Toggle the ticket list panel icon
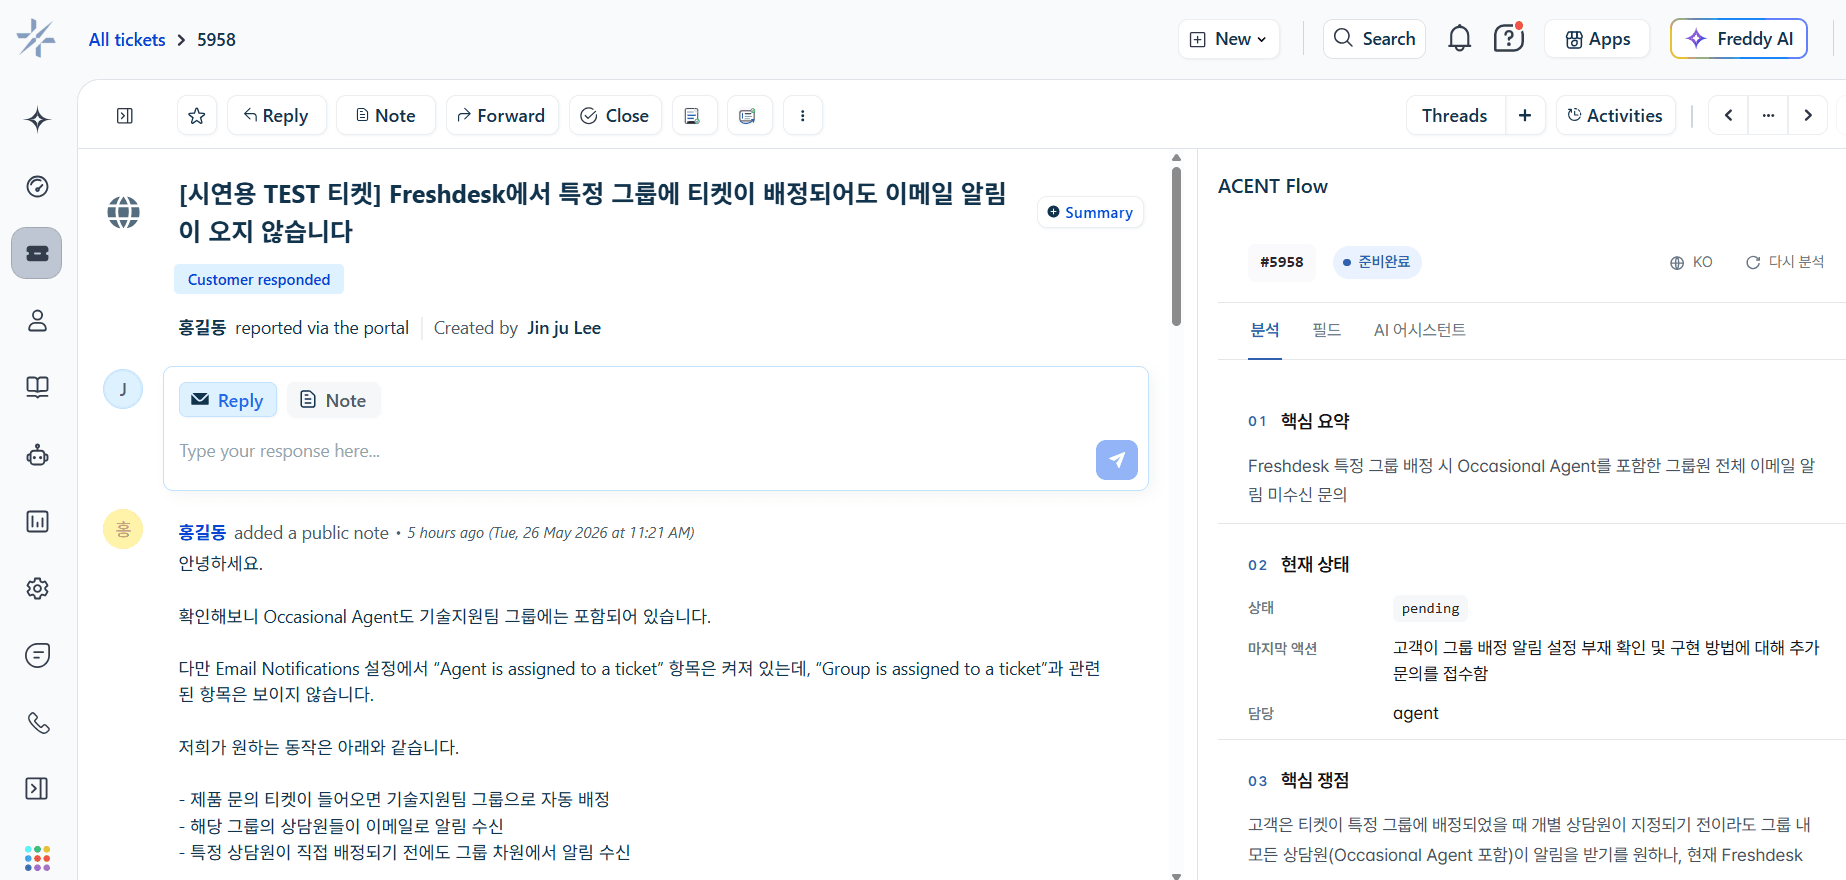This screenshot has height=880, width=1846. tap(125, 116)
